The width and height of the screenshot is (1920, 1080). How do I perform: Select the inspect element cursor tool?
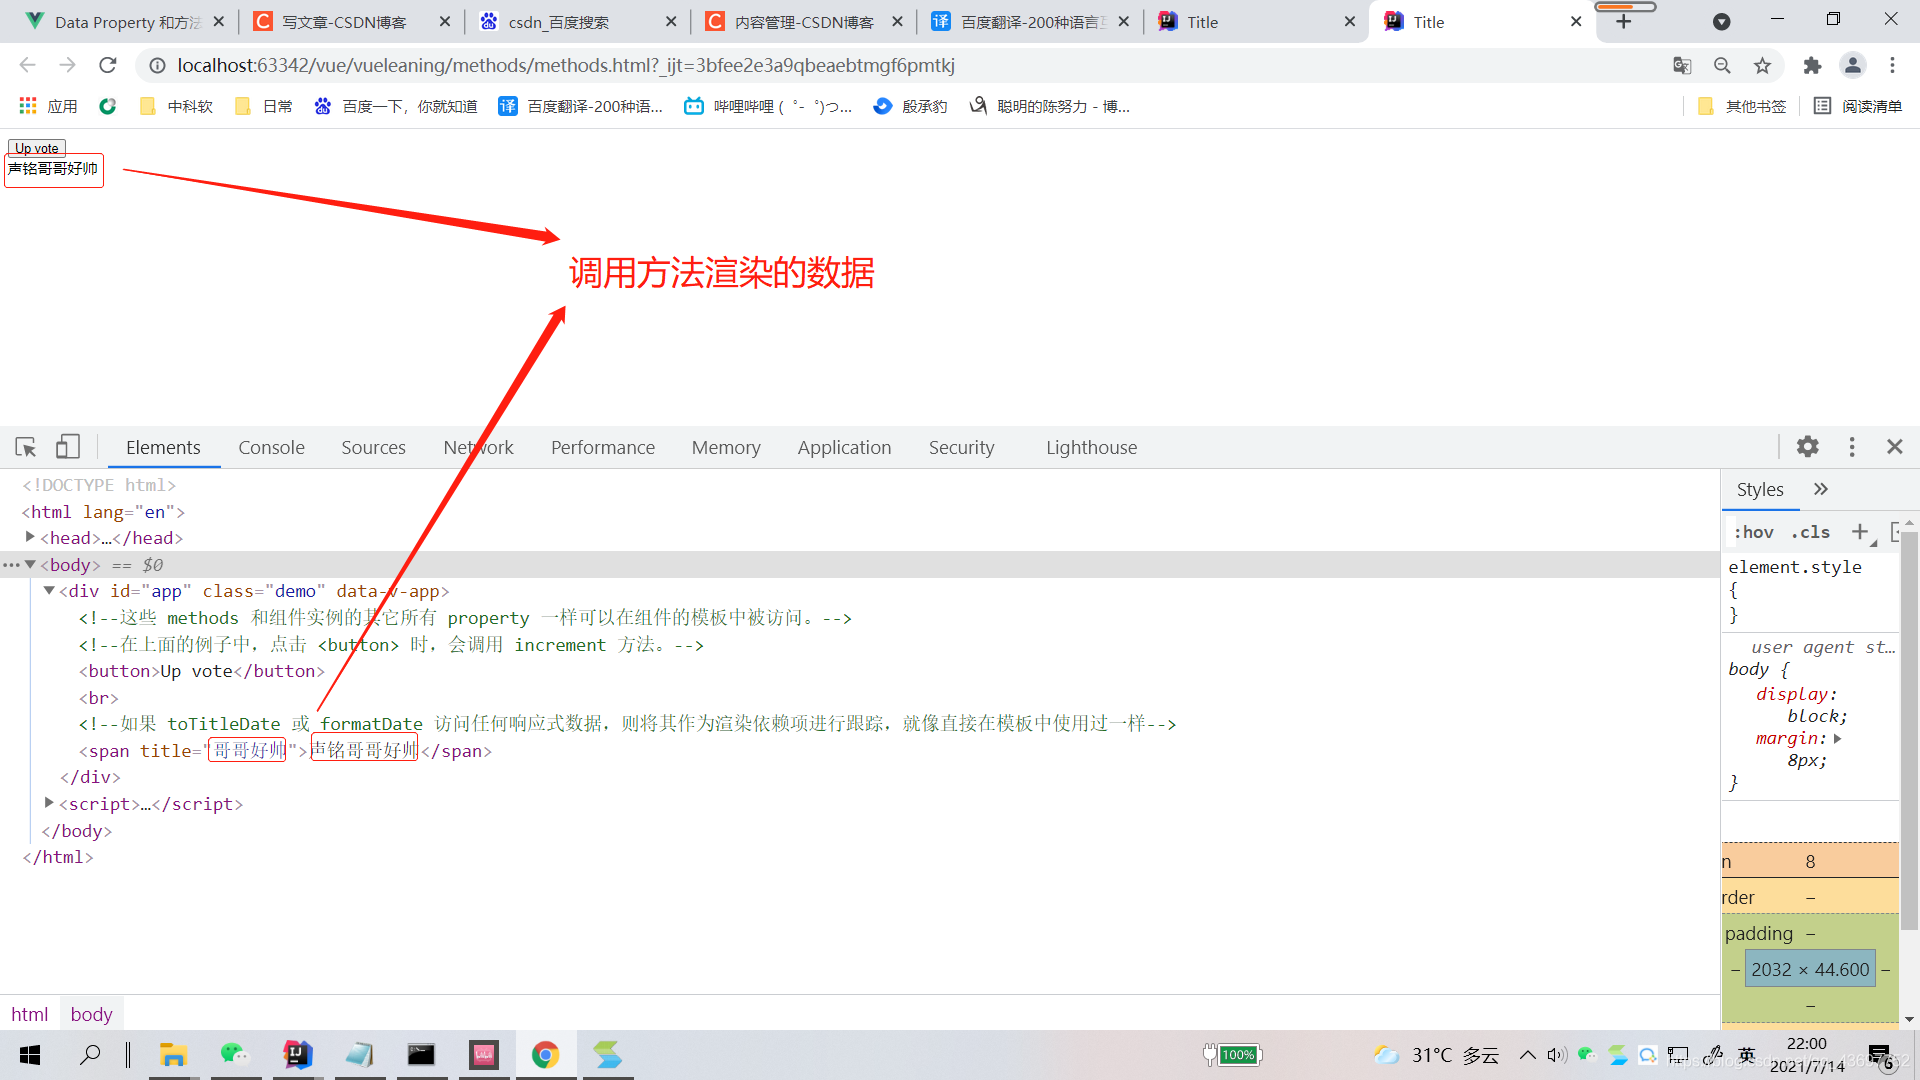pos(25,447)
